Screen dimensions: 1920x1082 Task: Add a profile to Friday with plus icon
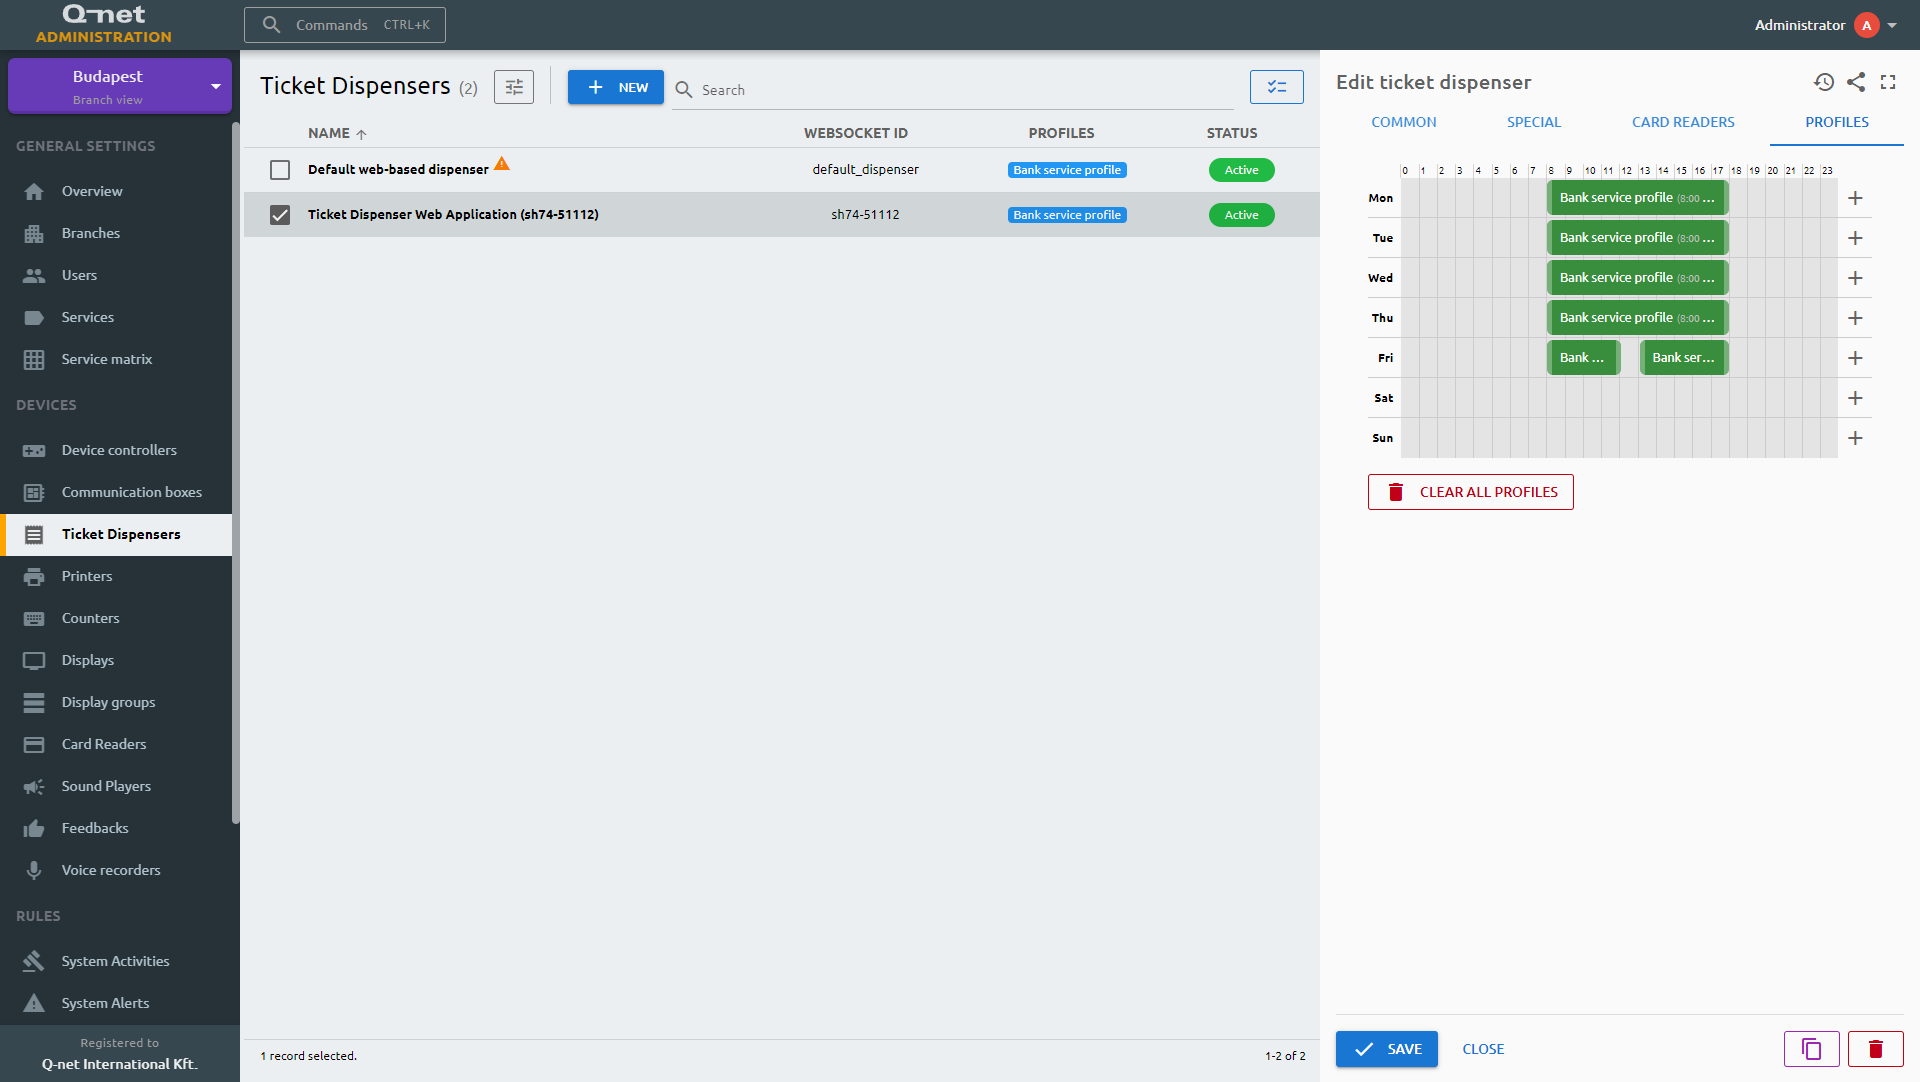(1855, 358)
